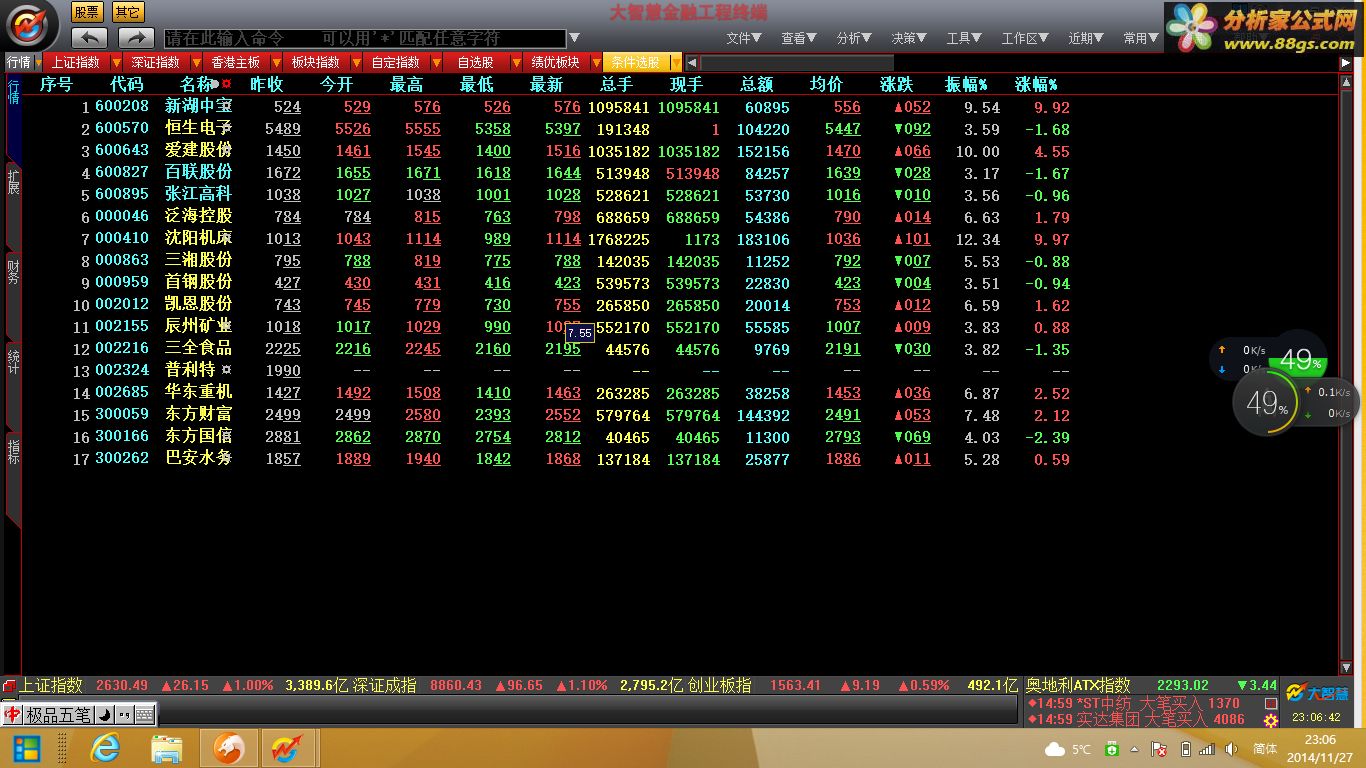Go back with the left arrow button
Image resolution: width=1366 pixels, height=768 pixels.
click(x=89, y=38)
